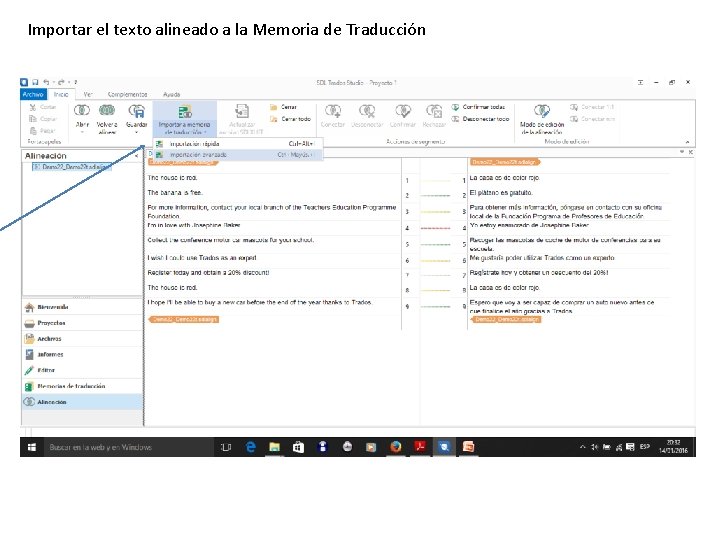Open the Bienvenida view
This screenshot has width=720, height=540.
tap(82, 307)
